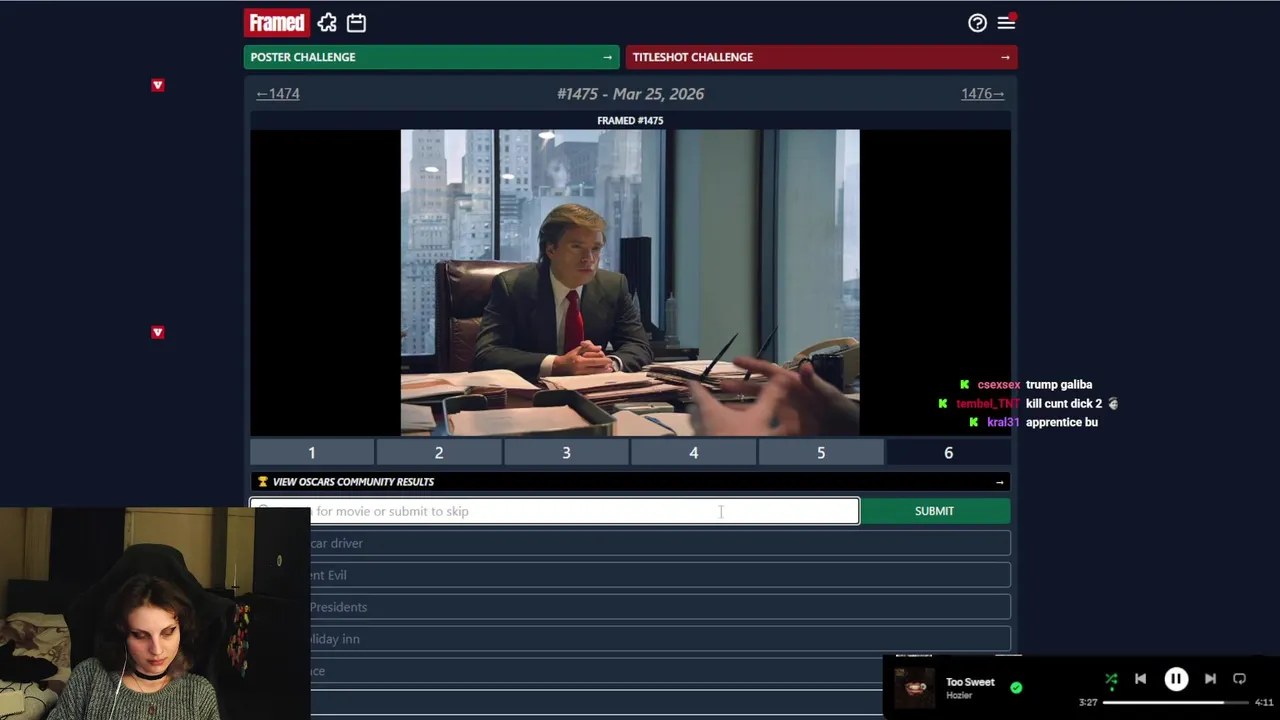The image size is (1280, 720).
Task: Expand View Oscars Community Results
Action: pyautogui.click(x=630, y=482)
